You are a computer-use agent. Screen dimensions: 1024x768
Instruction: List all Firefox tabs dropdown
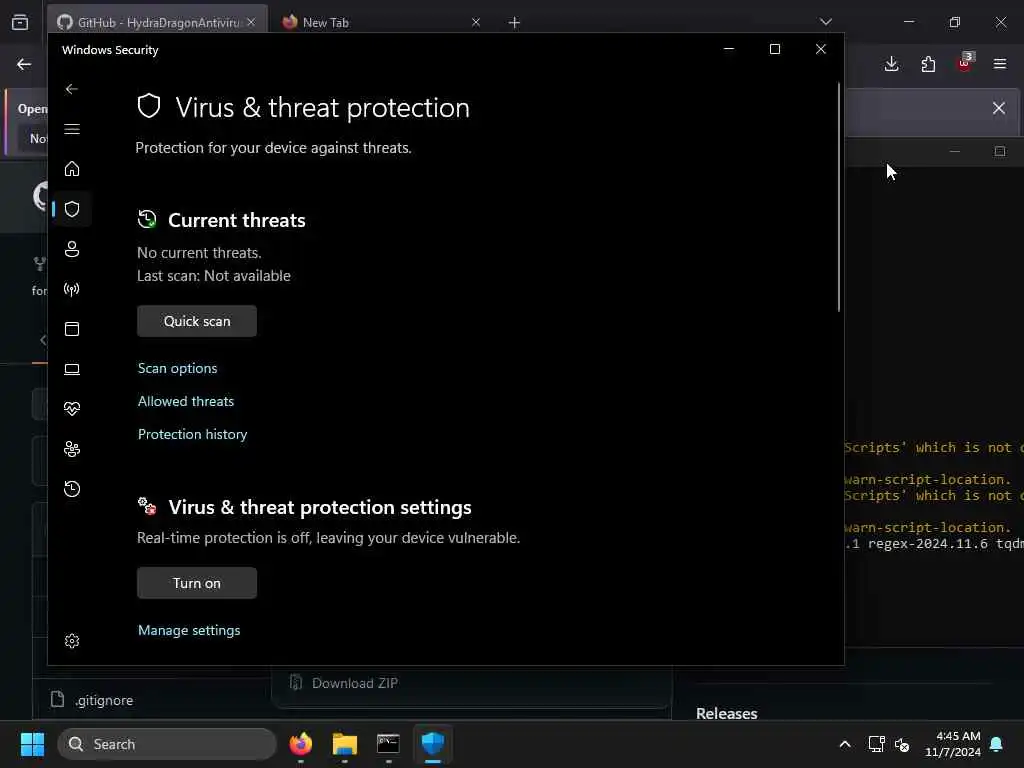coord(826,22)
